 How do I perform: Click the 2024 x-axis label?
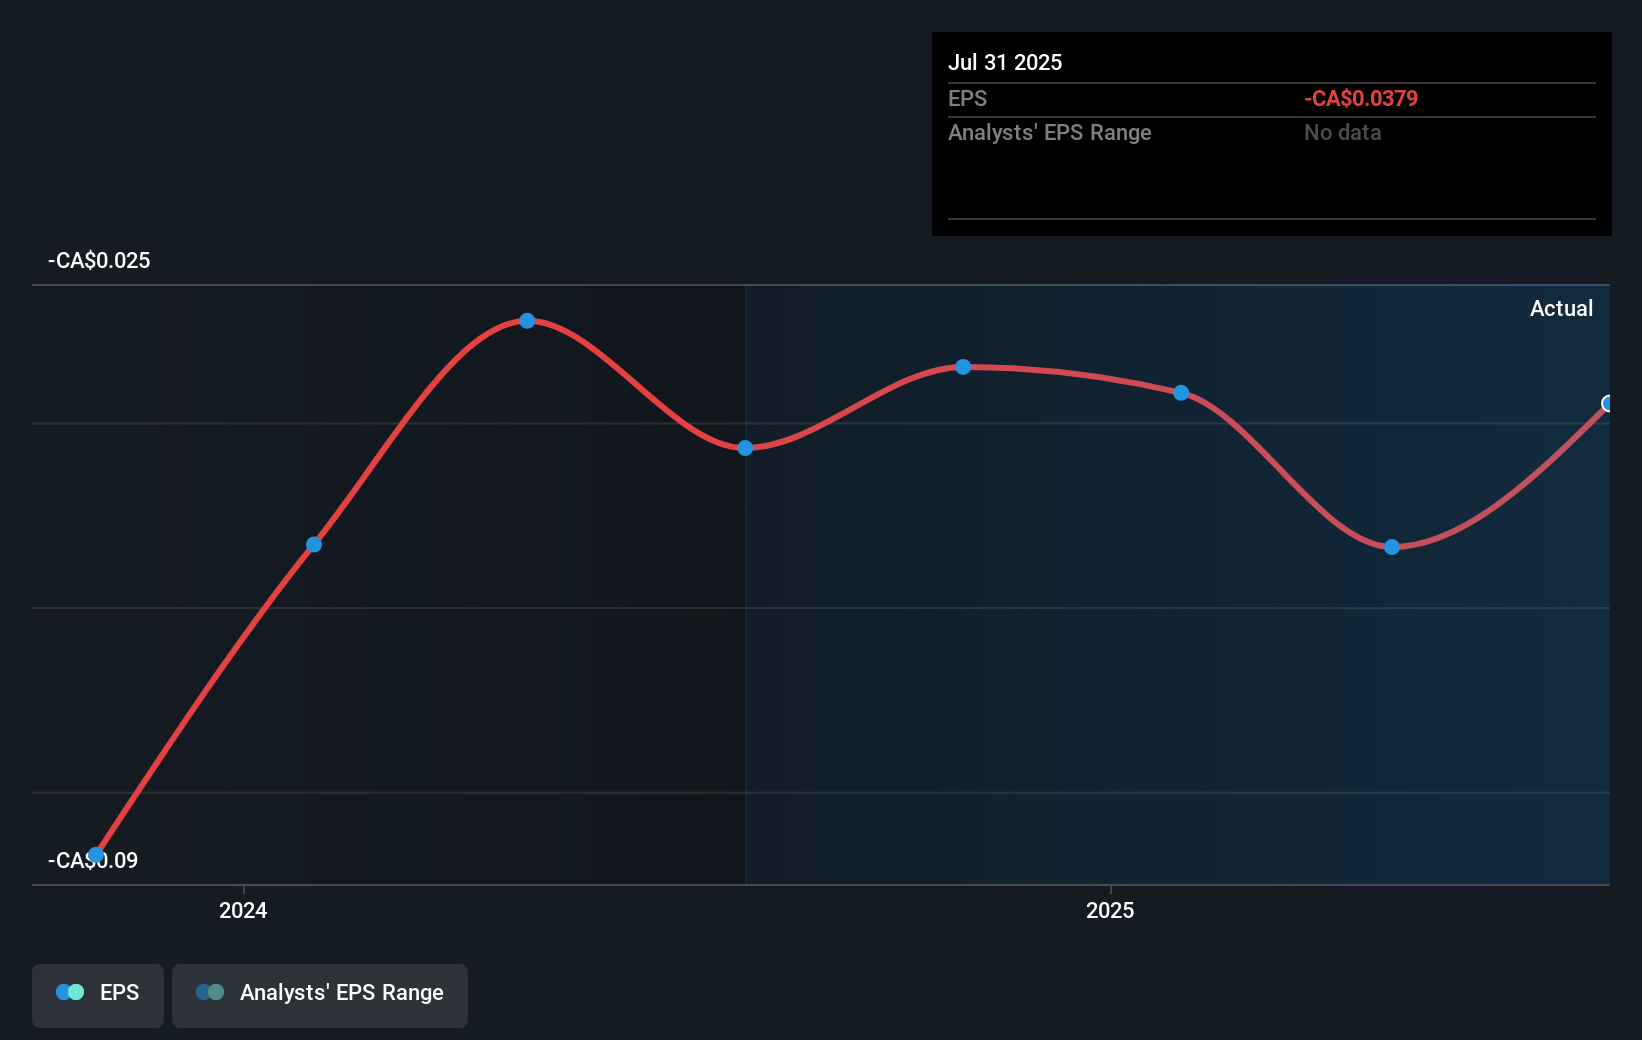(x=243, y=910)
